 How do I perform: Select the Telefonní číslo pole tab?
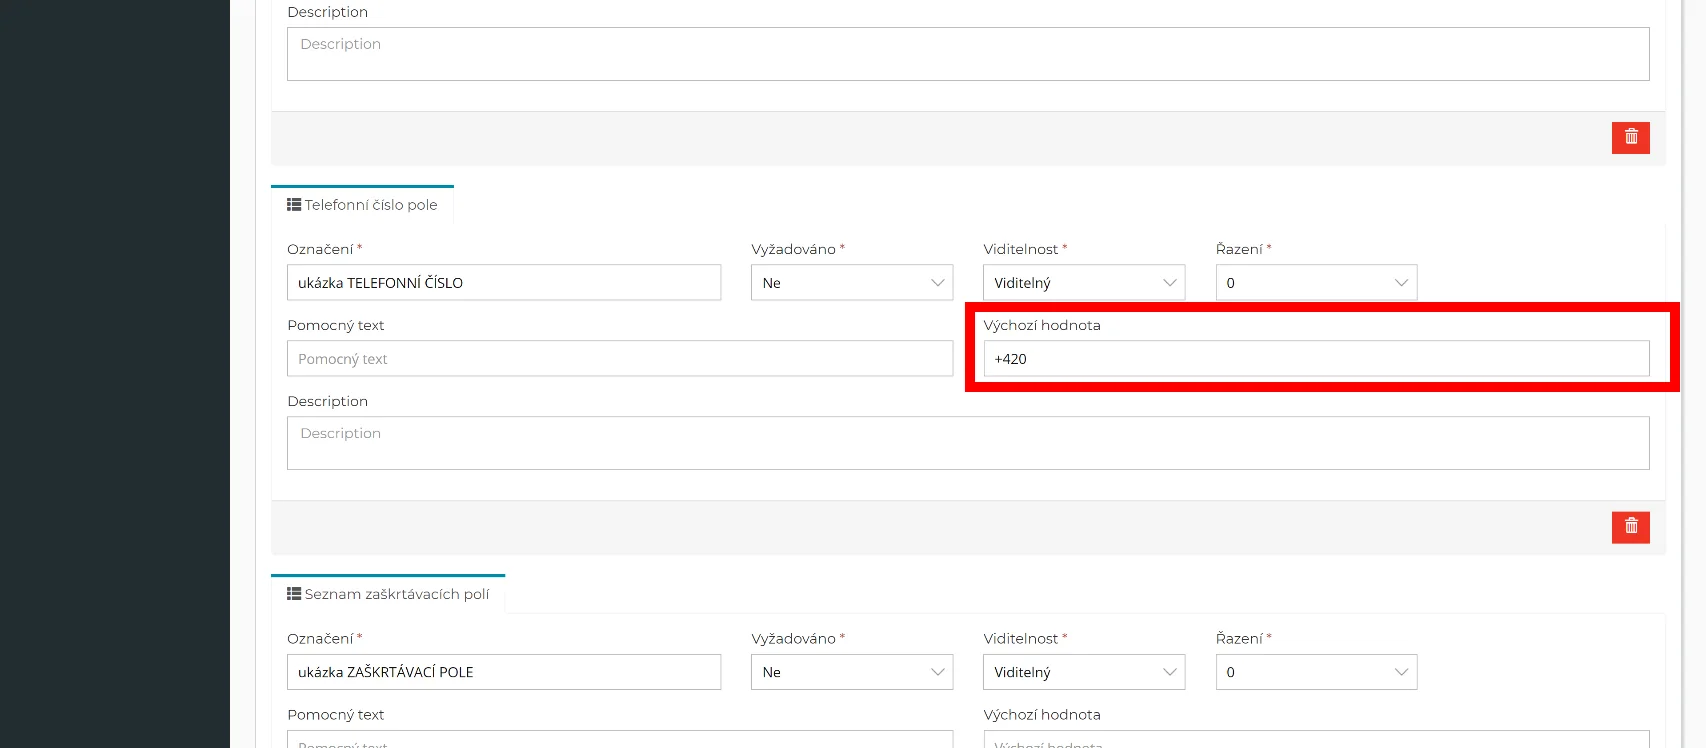(370, 205)
